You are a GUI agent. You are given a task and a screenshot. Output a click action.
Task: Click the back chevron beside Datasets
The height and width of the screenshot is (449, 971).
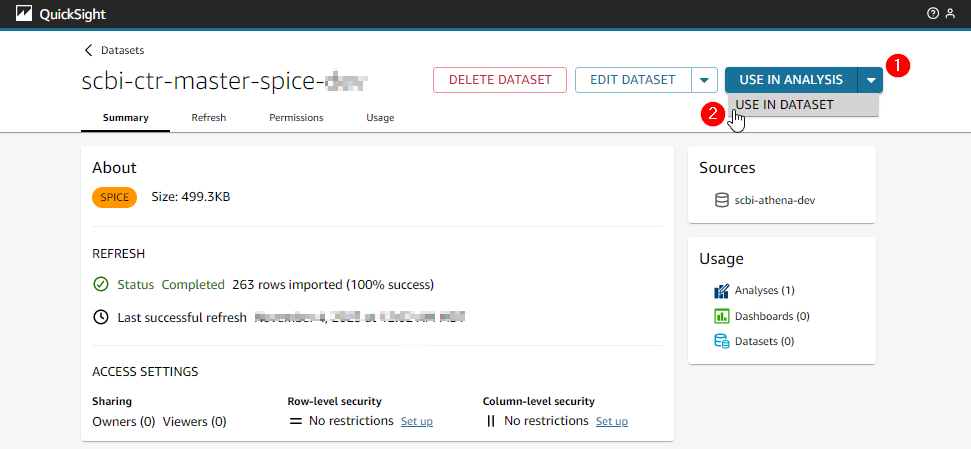(x=89, y=50)
